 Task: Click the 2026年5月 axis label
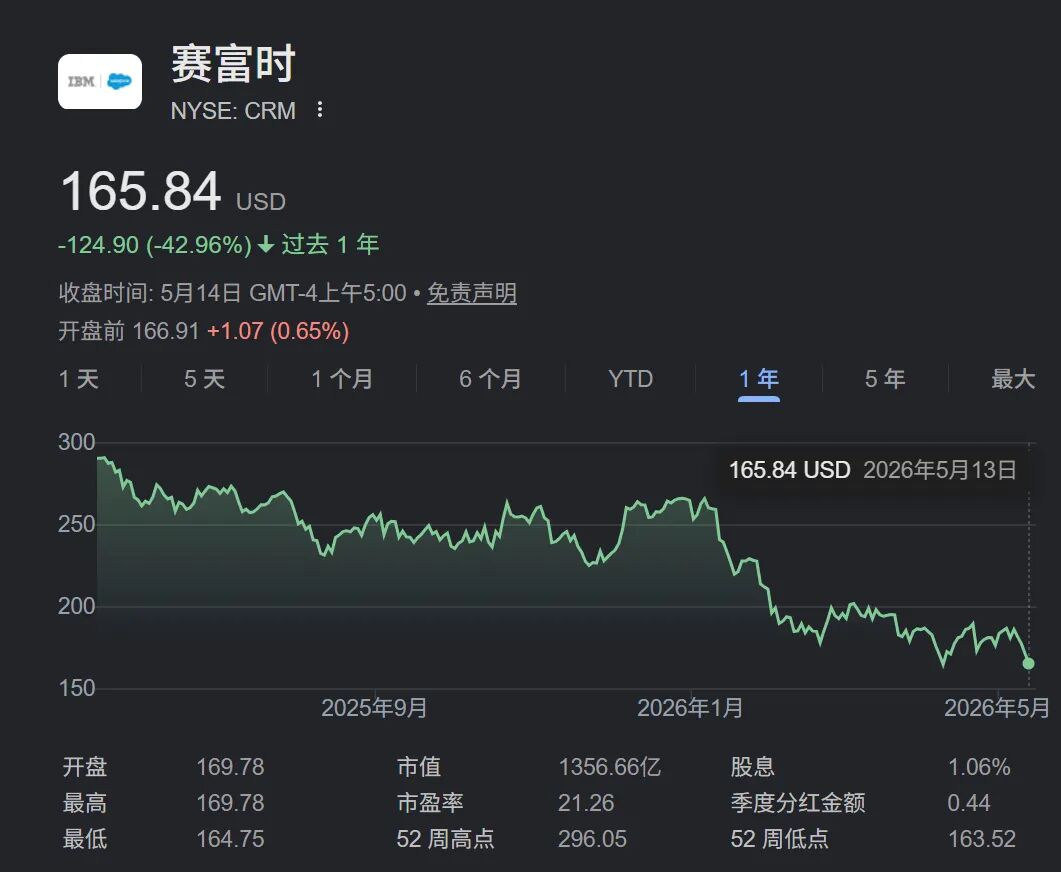point(997,708)
